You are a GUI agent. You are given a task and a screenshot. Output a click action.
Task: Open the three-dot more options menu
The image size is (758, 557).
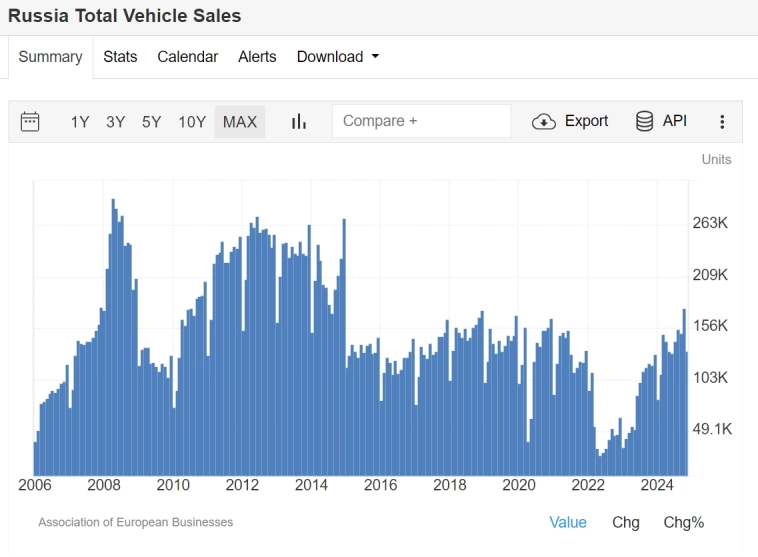point(722,121)
